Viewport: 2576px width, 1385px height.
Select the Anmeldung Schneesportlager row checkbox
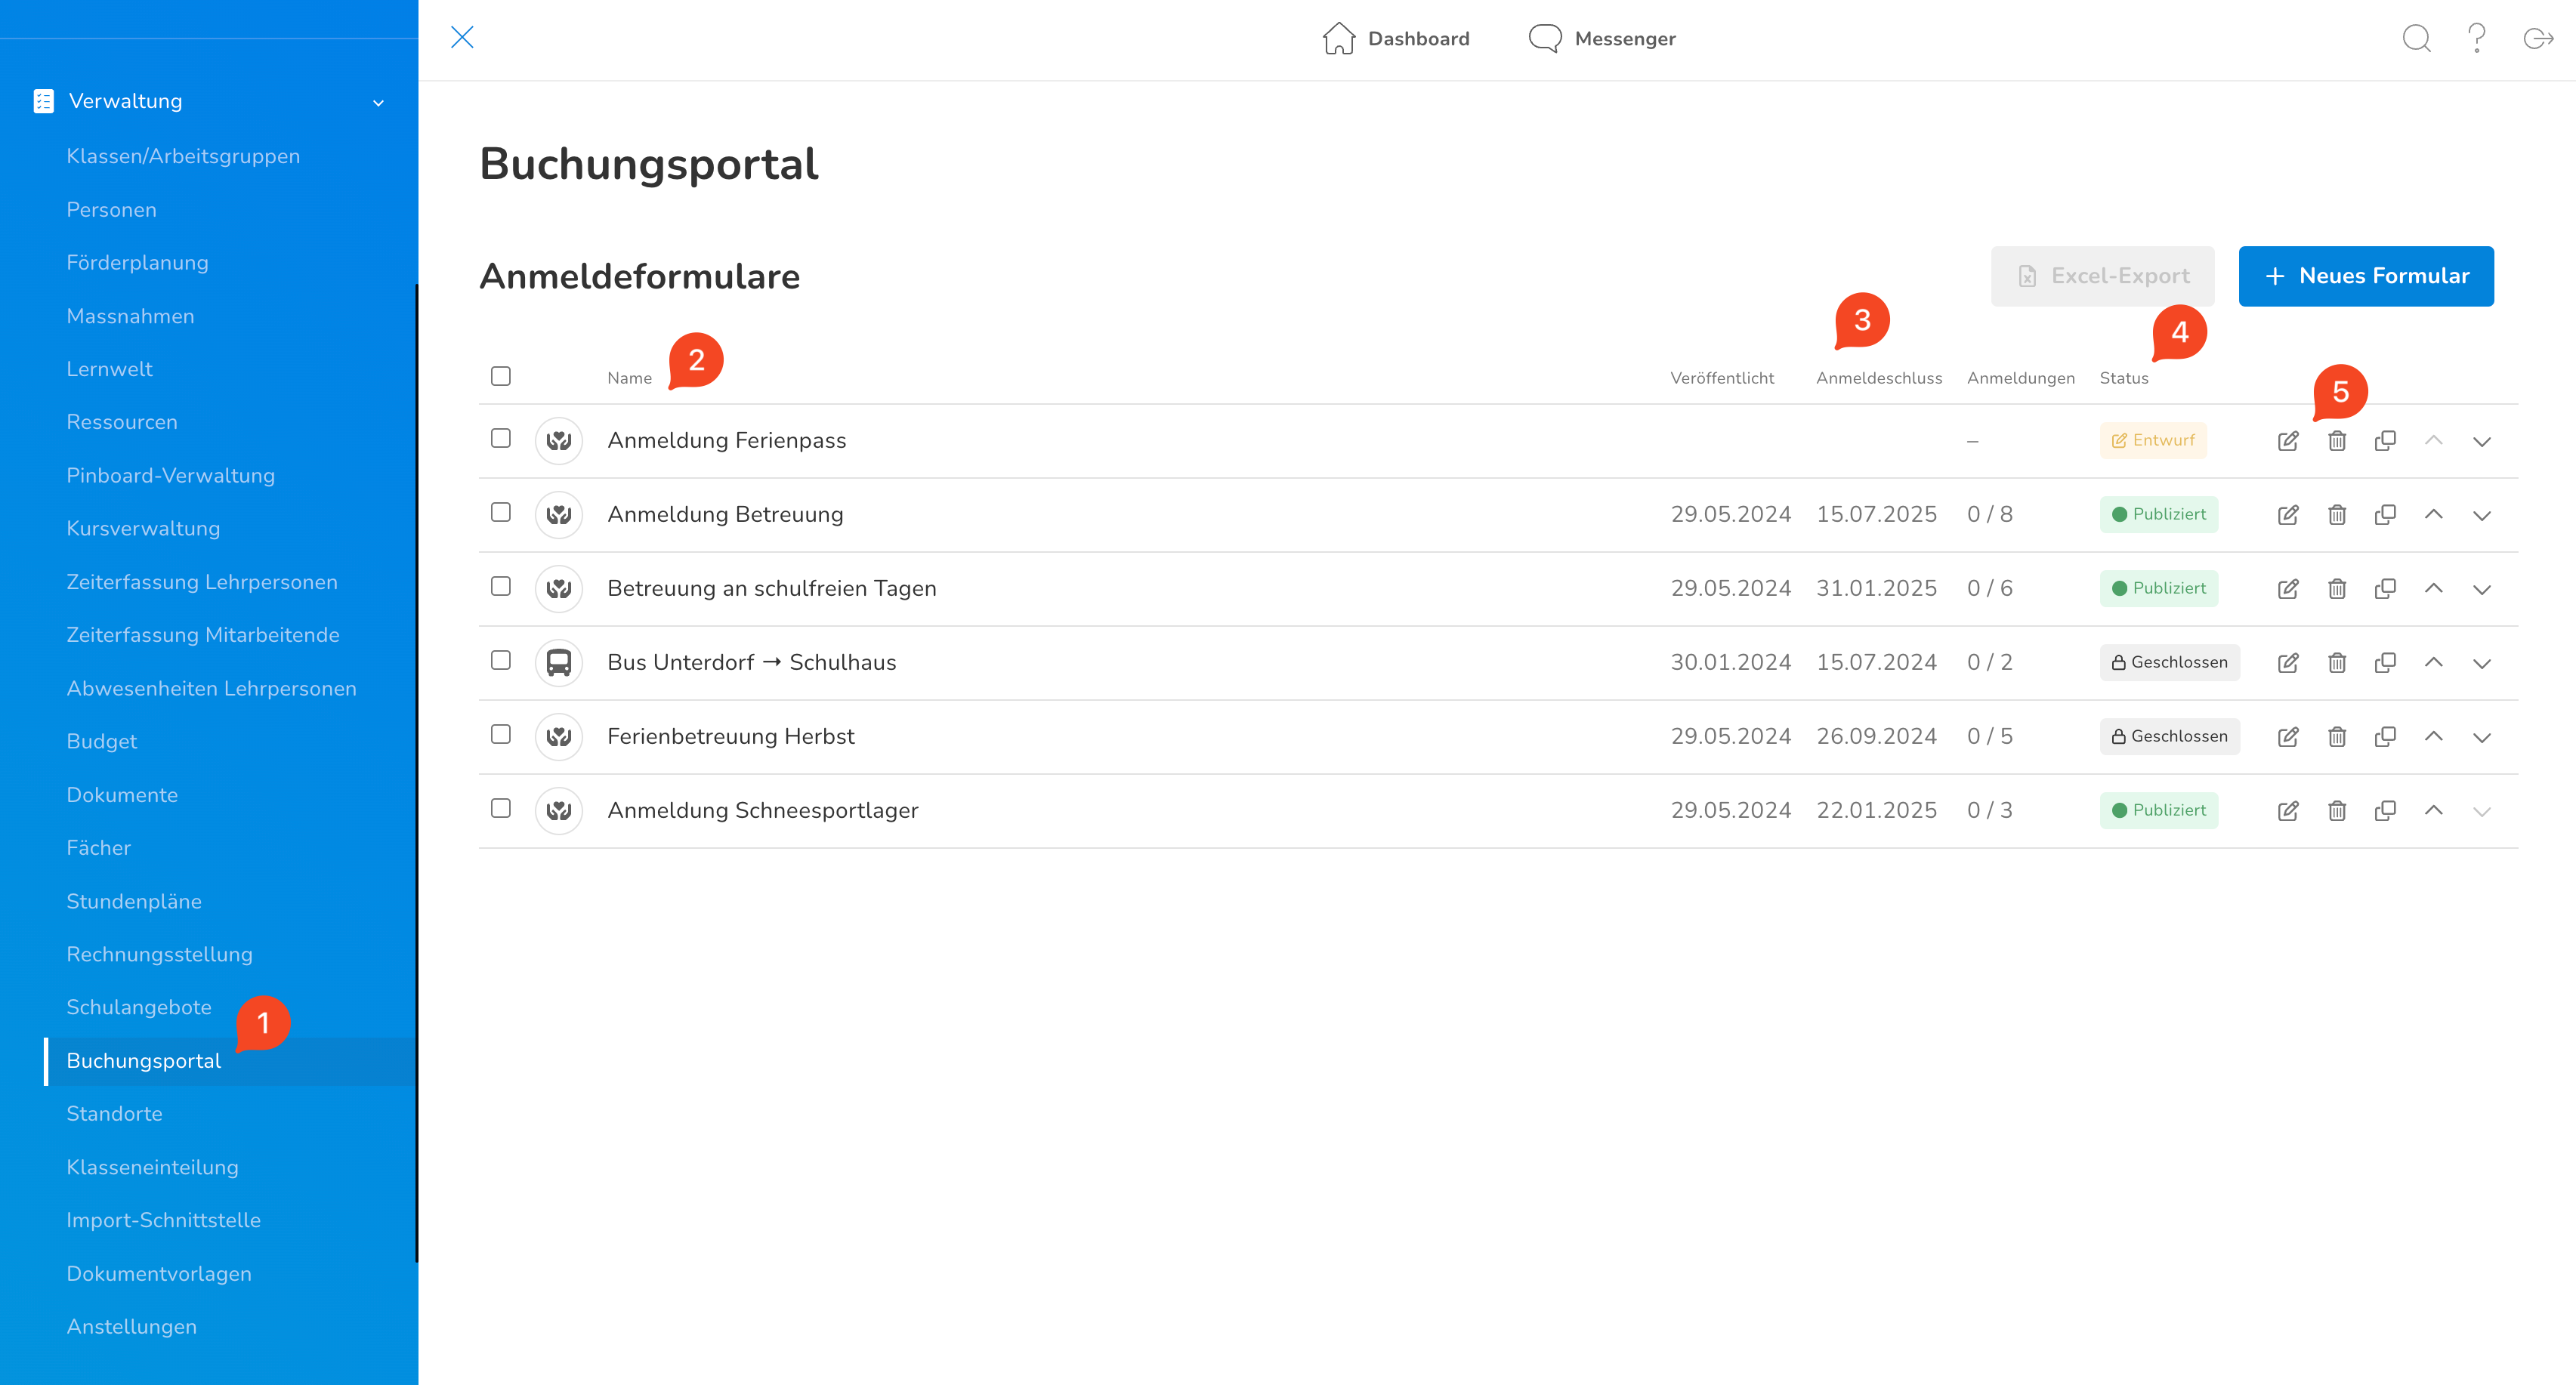click(x=501, y=809)
